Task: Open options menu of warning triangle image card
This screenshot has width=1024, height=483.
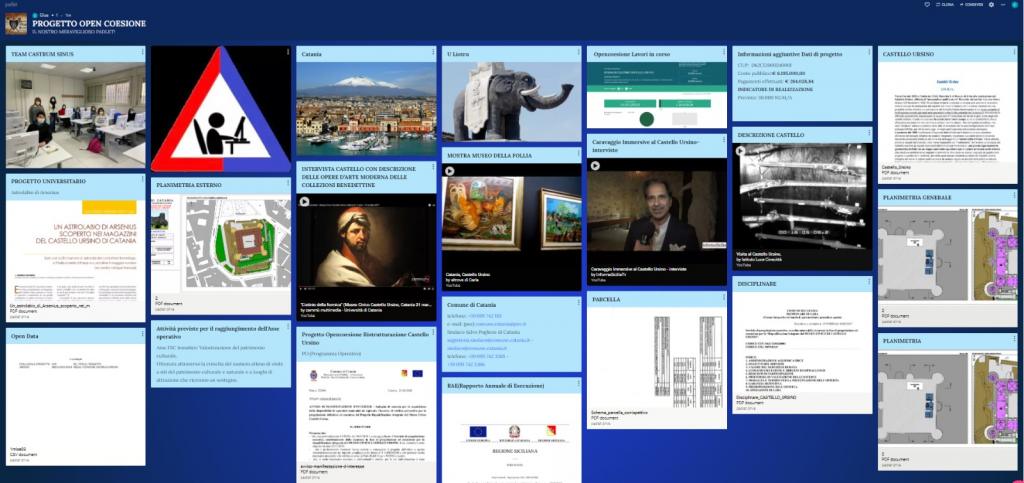Action: tap(287, 52)
